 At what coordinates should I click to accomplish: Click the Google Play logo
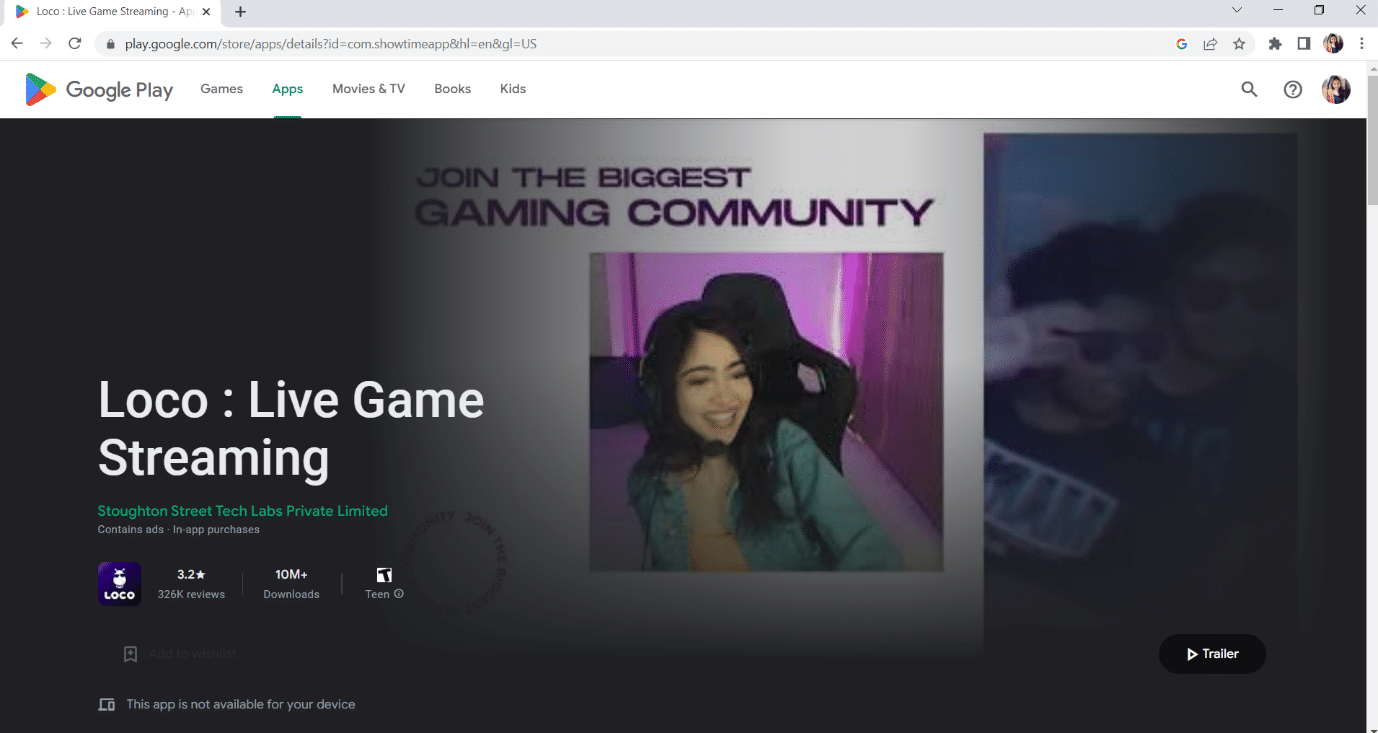click(99, 89)
